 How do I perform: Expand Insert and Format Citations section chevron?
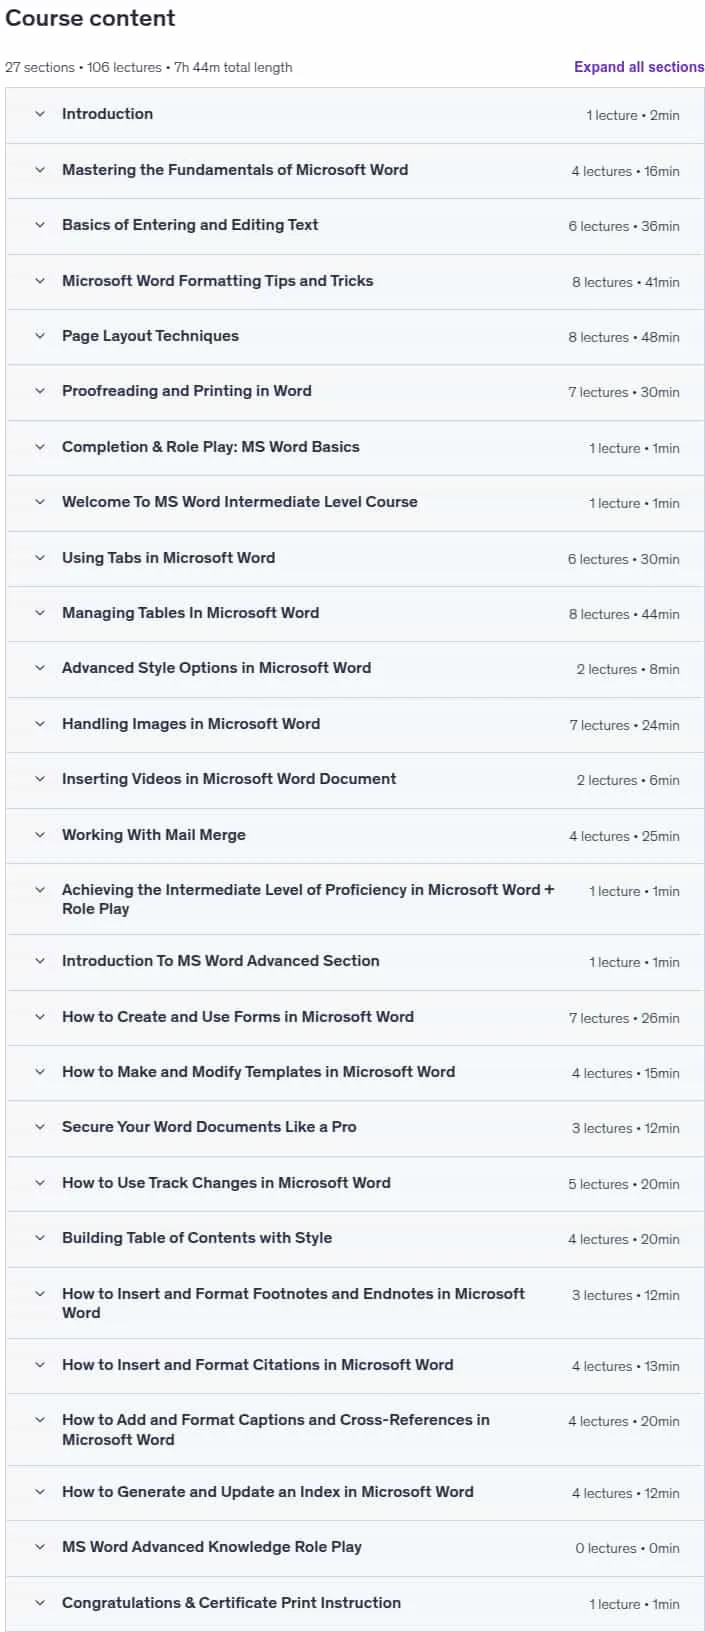(40, 1365)
